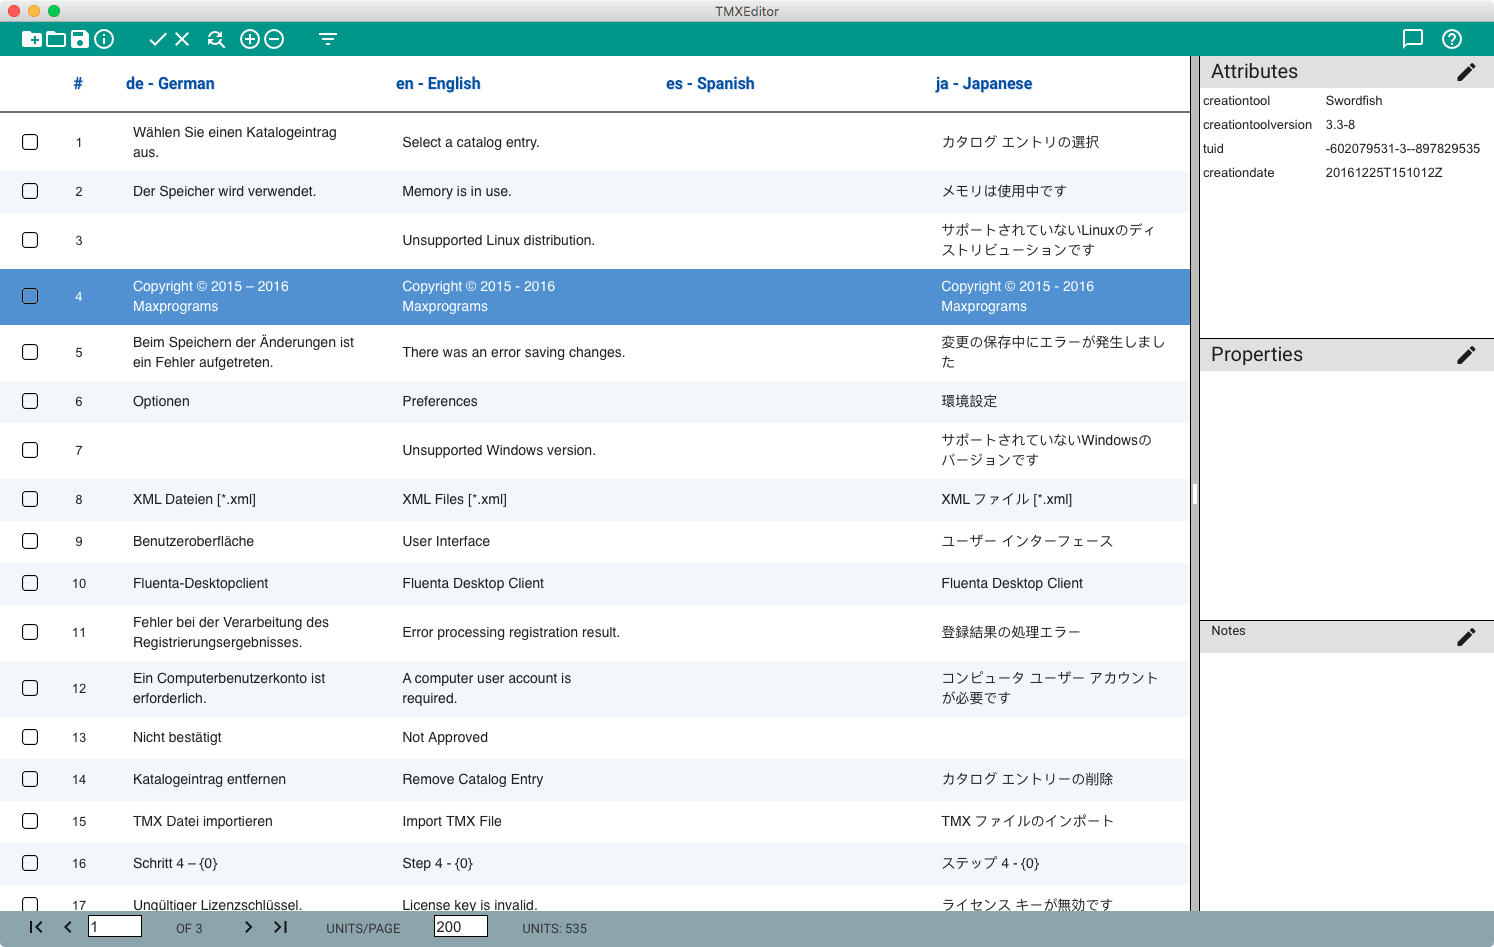Select the checkbox of highlighted unit 4
1494x947 pixels.
point(30,296)
